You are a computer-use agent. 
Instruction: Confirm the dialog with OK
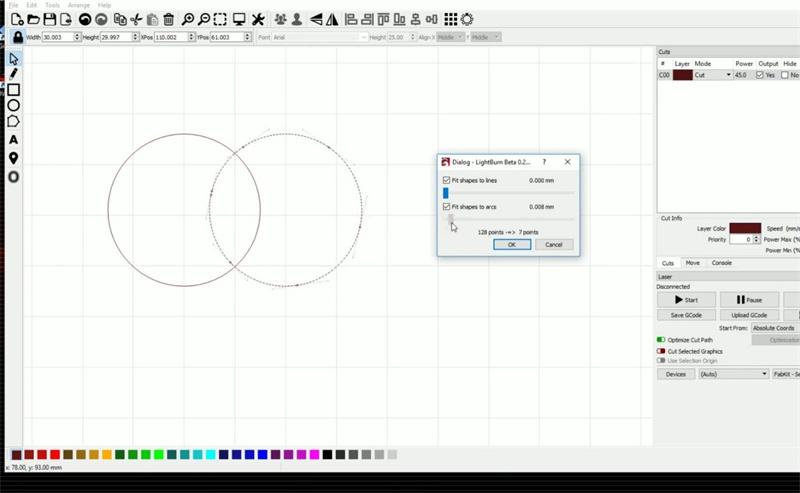pyautogui.click(x=512, y=244)
